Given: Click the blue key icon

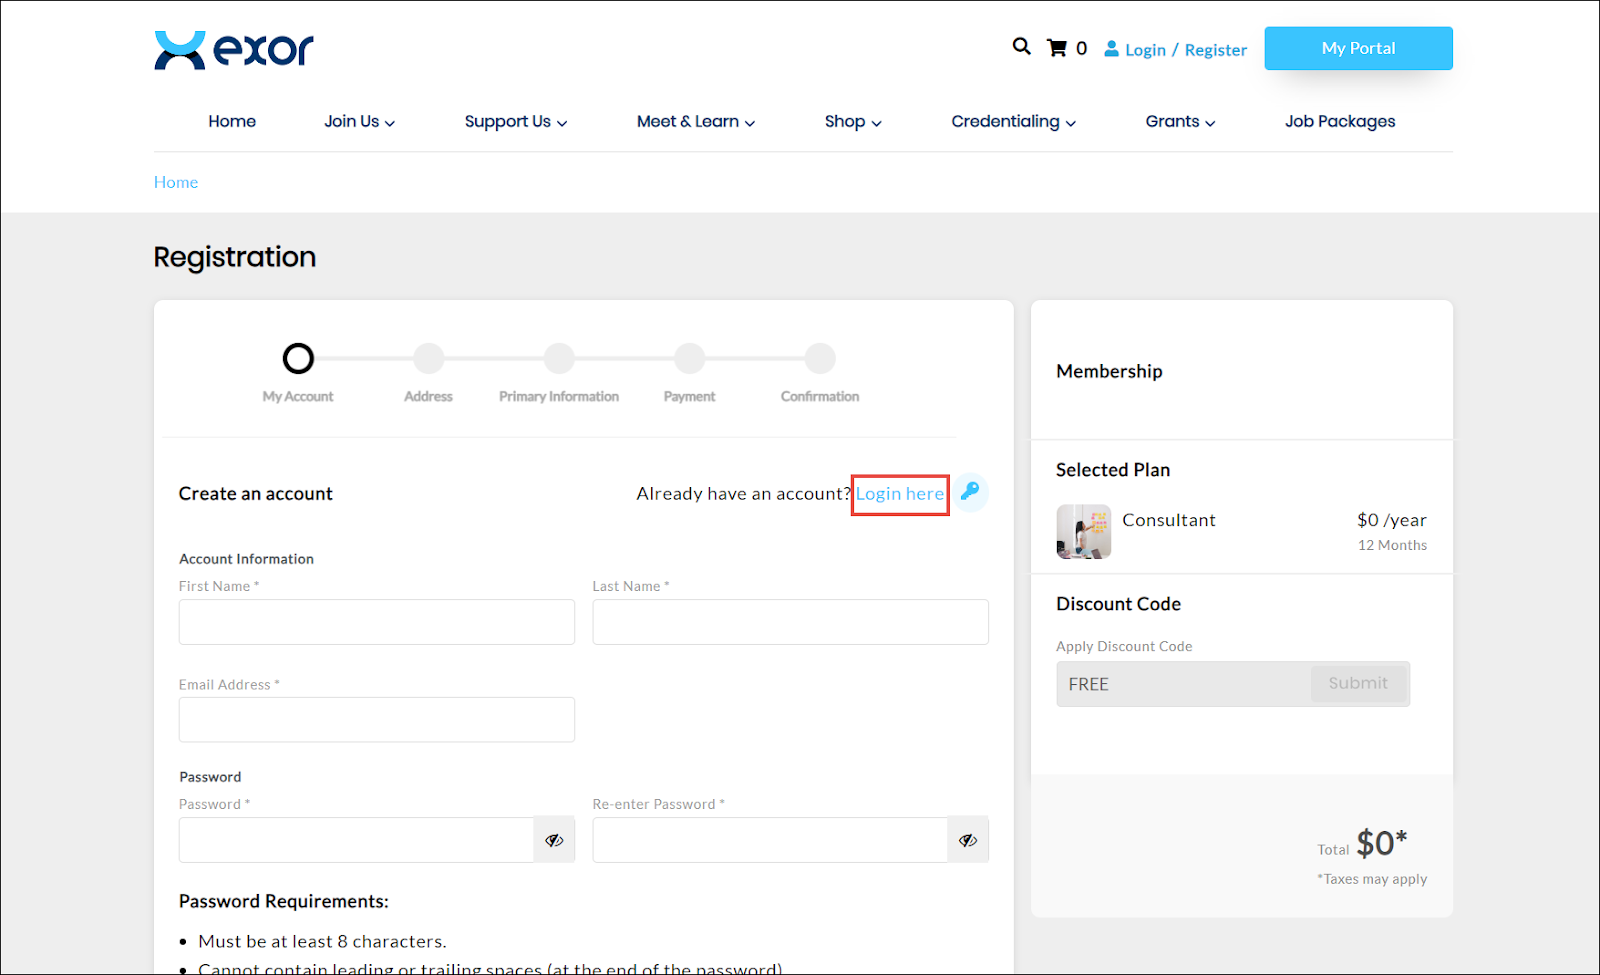Looking at the screenshot, I should (969, 492).
